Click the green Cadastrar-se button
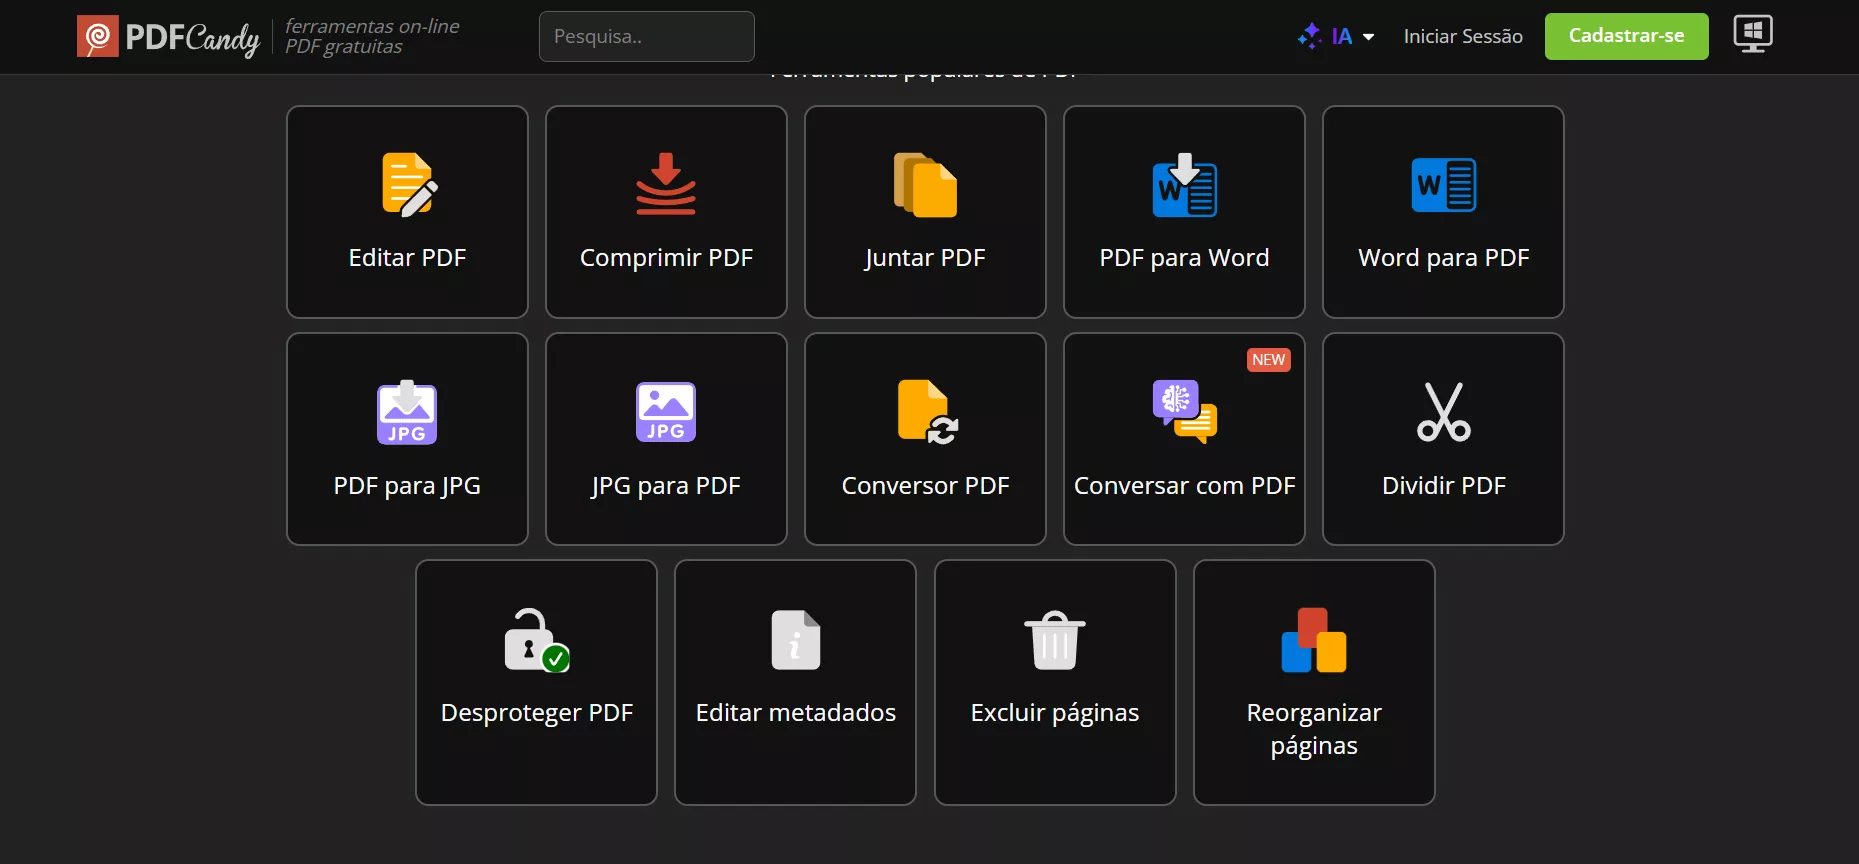The width and height of the screenshot is (1859, 864). (x=1626, y=36)
